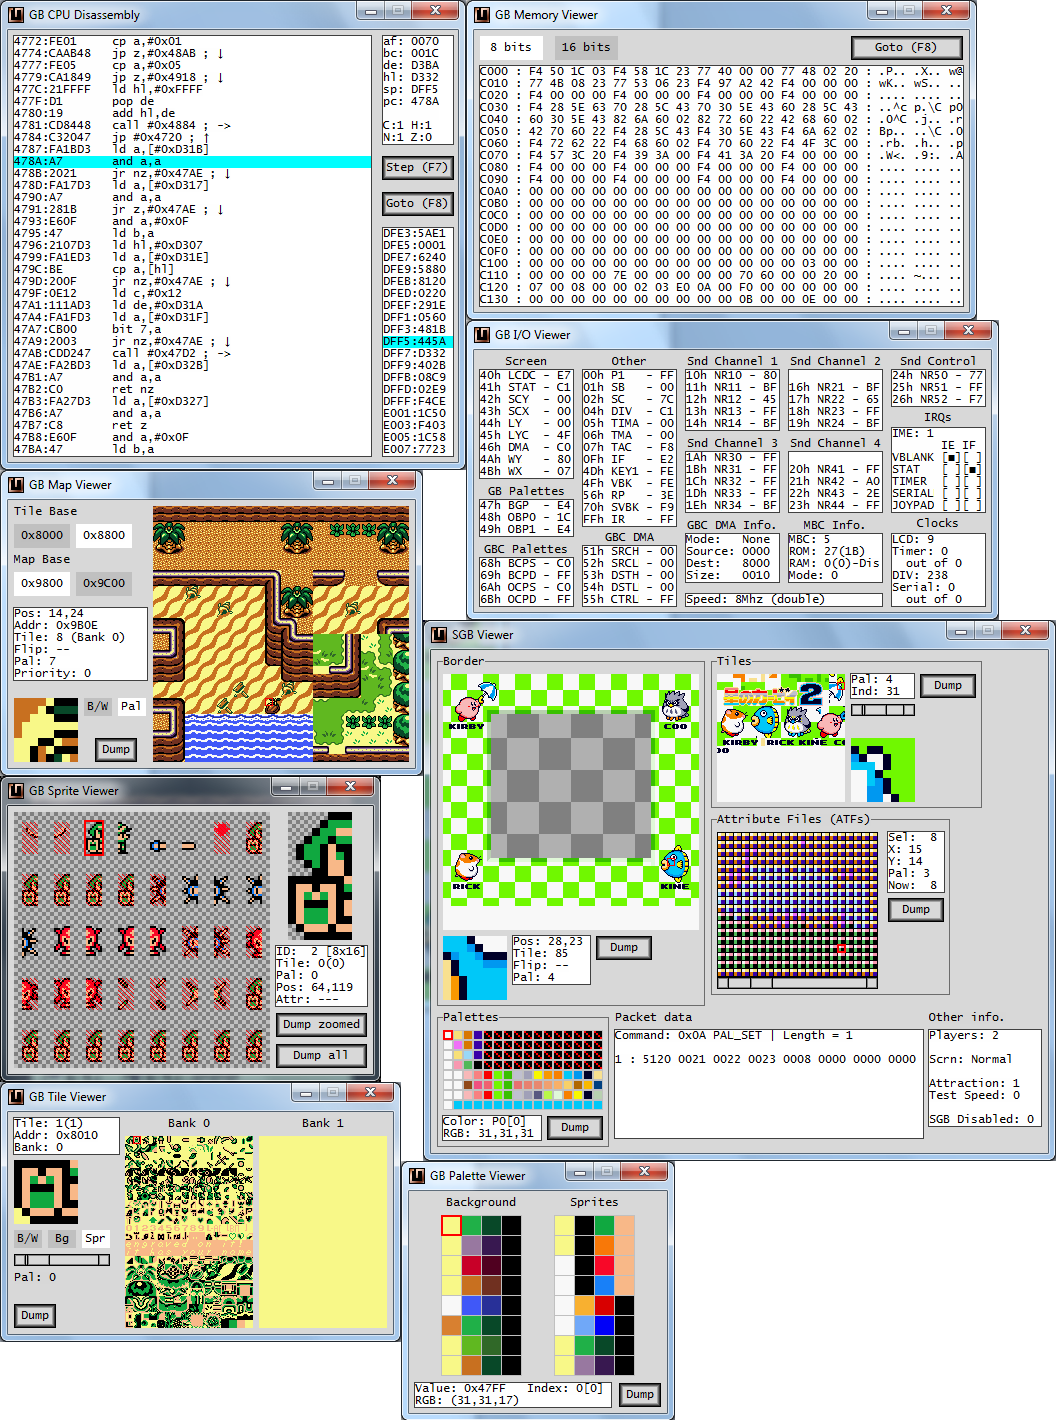1056x1420 pixels.
Task: Click the Rick hamster in the SGB border
Action: [466, 865]
